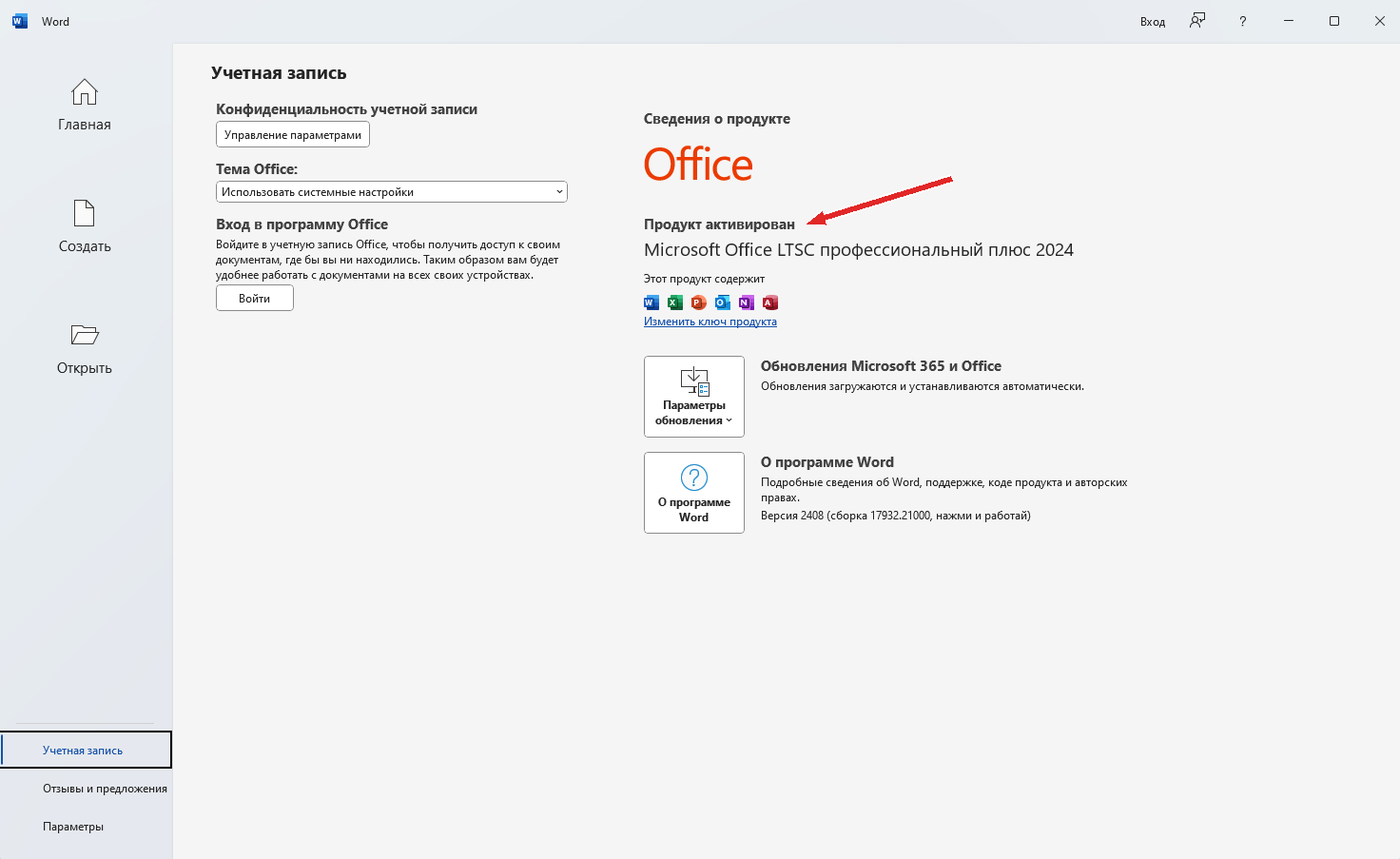Go to Отзывы и предложения
This screenshot has width=1400, height=859.
(104, 788)
